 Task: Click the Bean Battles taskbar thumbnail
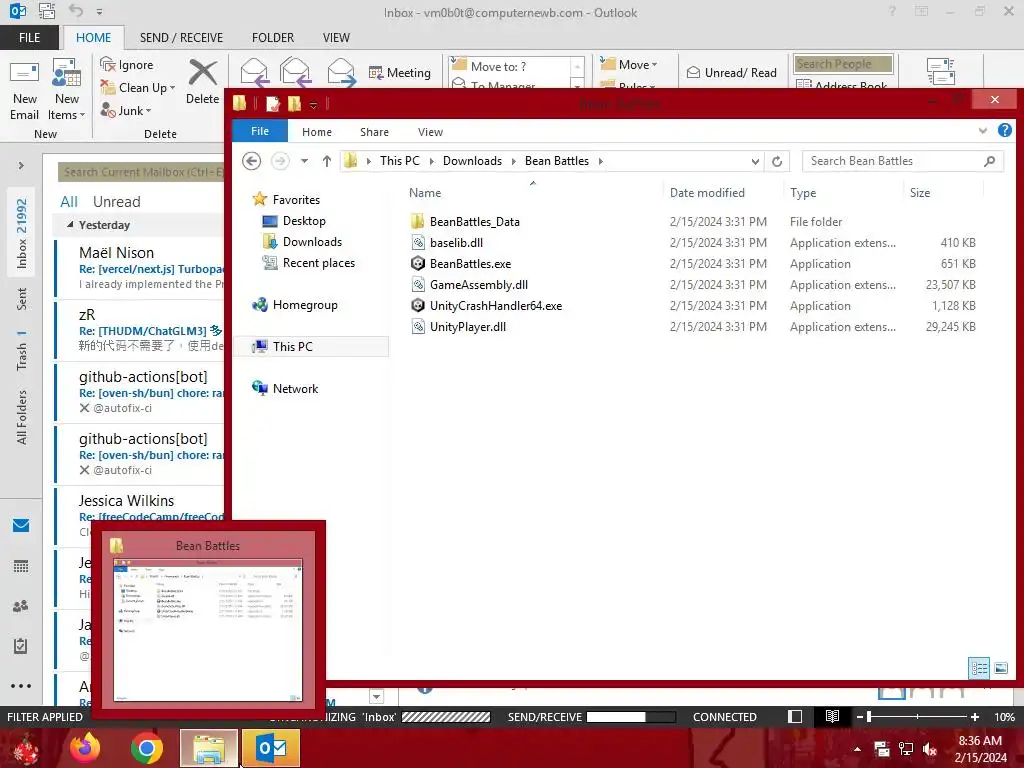[x=208, y=620]
